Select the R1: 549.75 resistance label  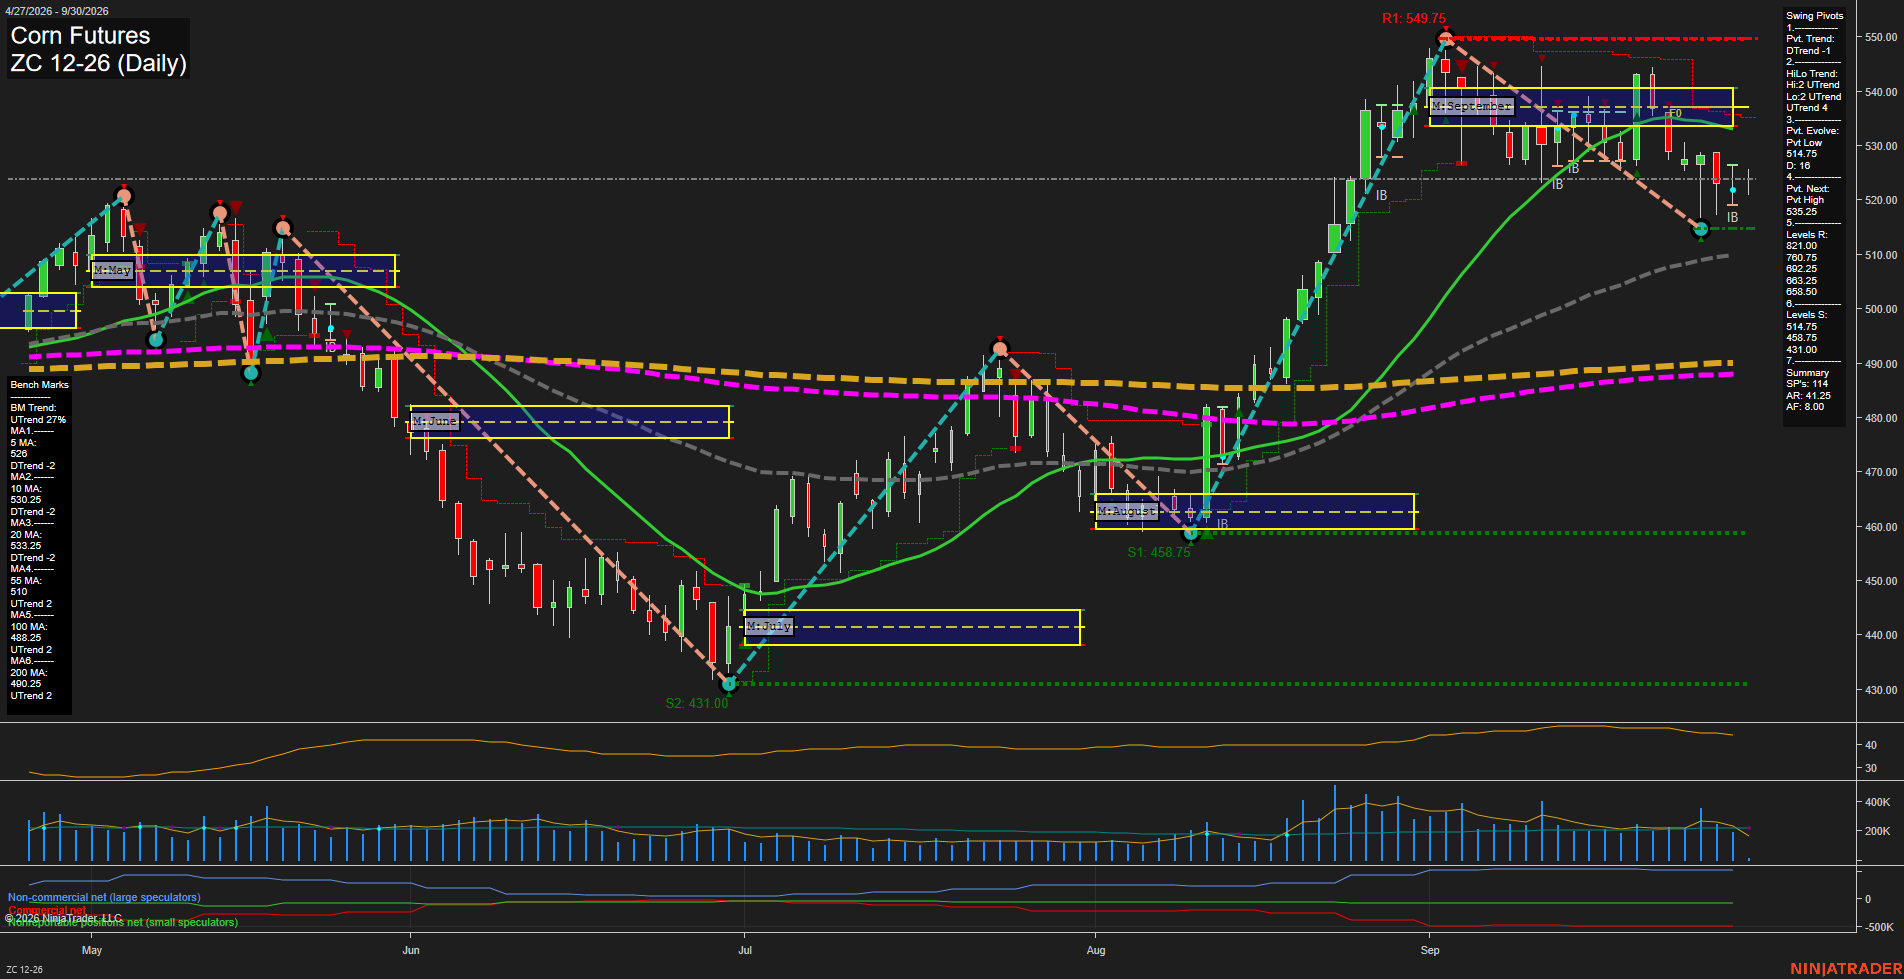pyautogui.click(x=1414, y=19)
